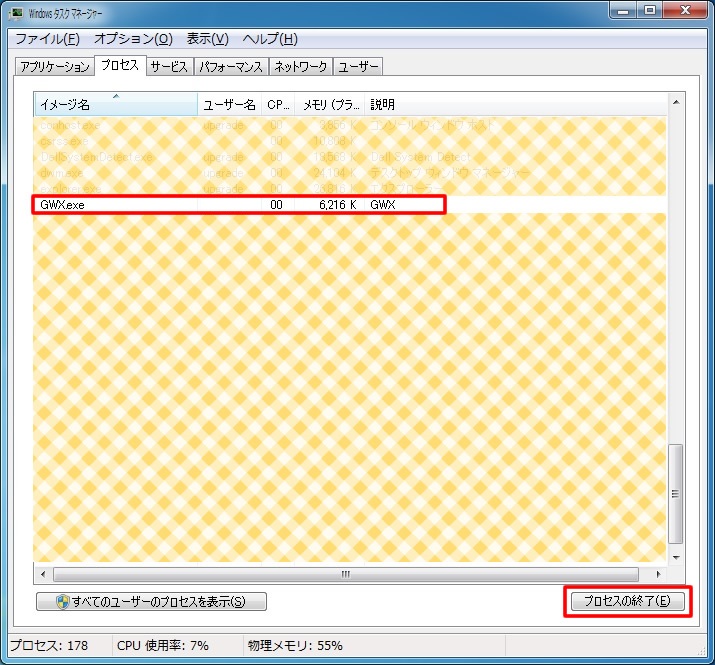This screenshot has width=715, height=665.
Task: Click the horizontal scrollbar thumb
Action: (346, 574)
